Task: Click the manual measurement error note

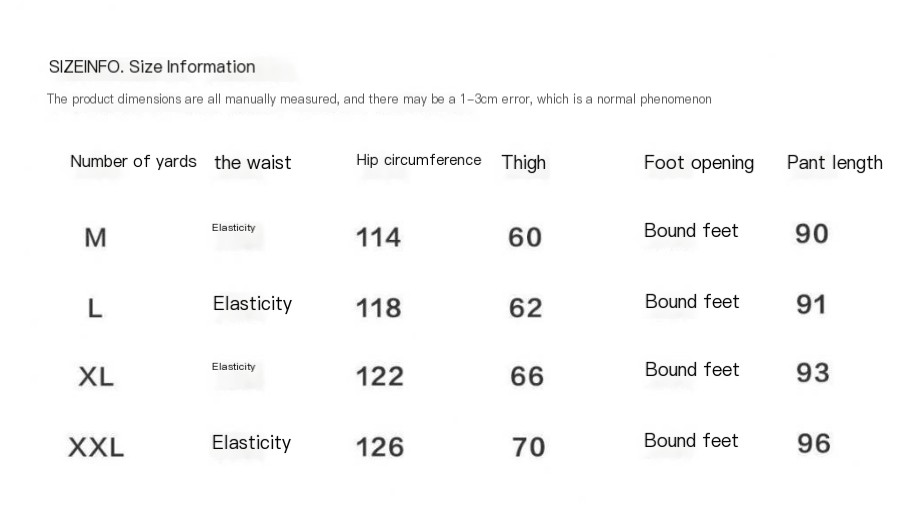Action: coord(379,99)
